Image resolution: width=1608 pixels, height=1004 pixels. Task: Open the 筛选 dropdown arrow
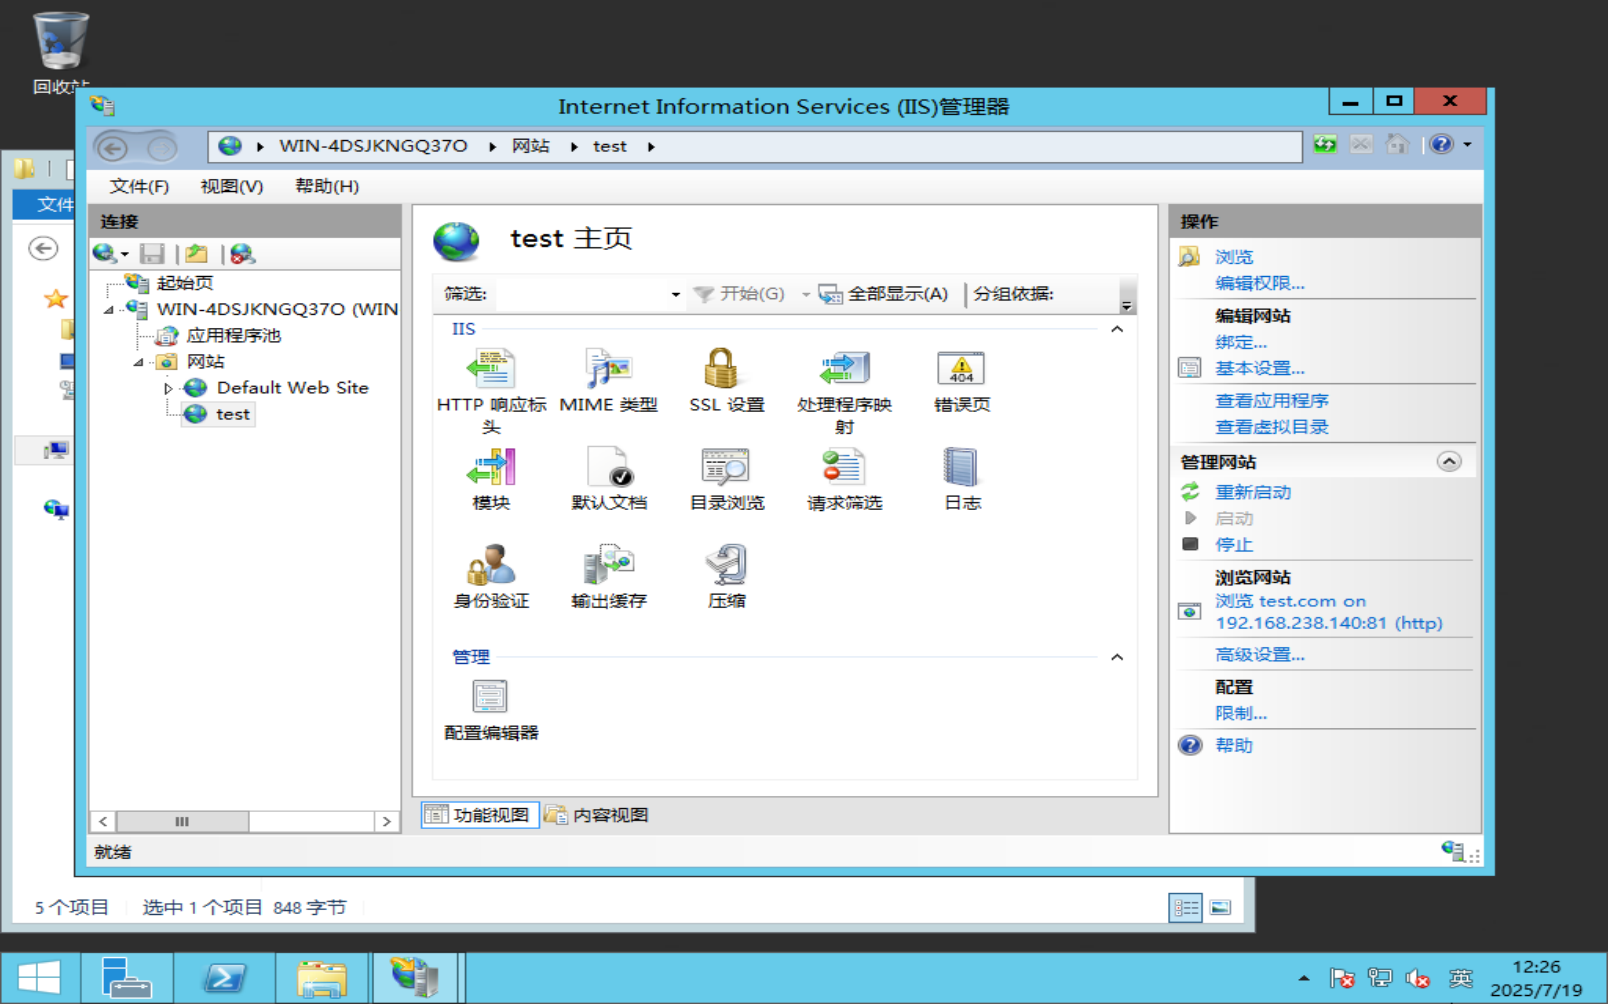point(676,294)
